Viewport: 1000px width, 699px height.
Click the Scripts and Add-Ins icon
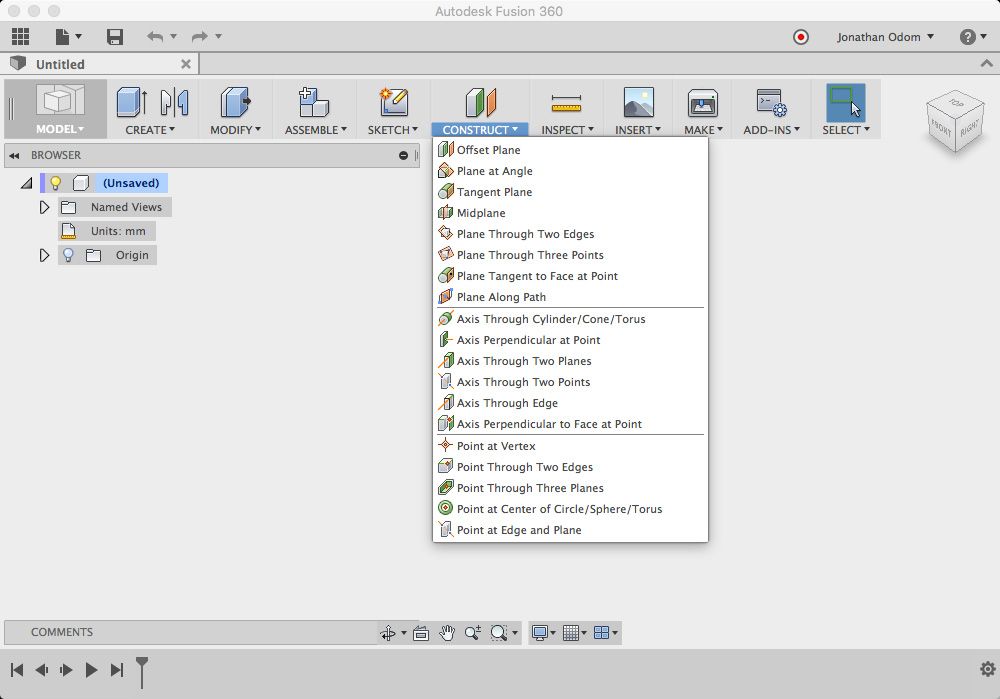point(771,102)
